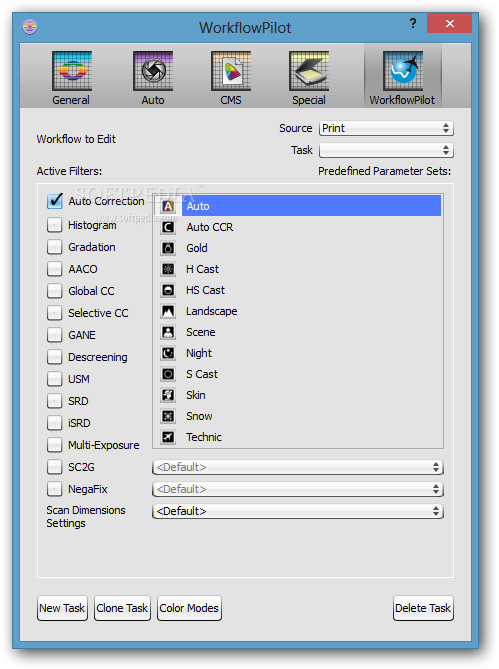Open the Auto preferences aperture icon
This screenshot has height=669, width=499.
153,71
